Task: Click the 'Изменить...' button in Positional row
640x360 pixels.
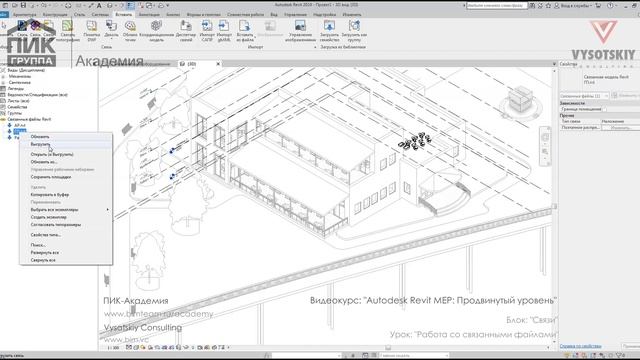Action: (x=620, y=128)
